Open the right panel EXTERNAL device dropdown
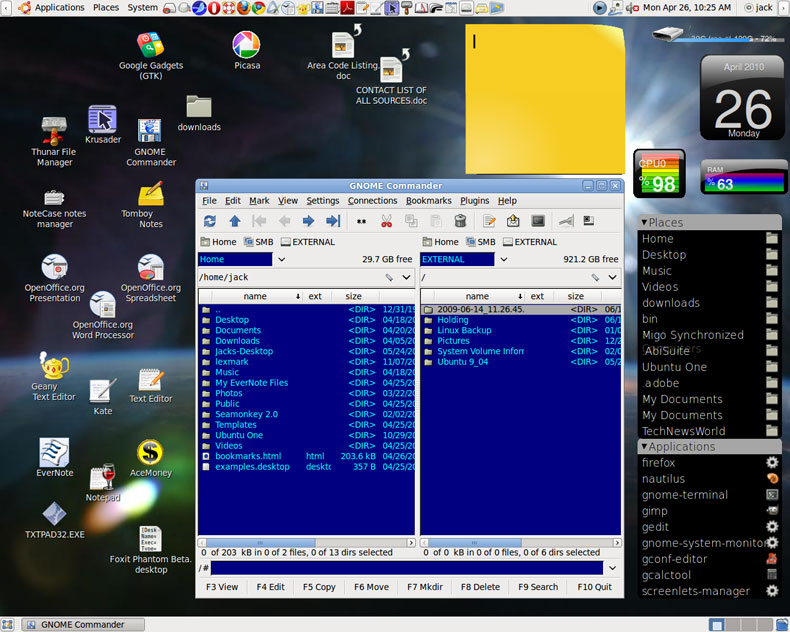Image resolution: width=790 pixels, height=632 pixels. (x=504, y=259)
